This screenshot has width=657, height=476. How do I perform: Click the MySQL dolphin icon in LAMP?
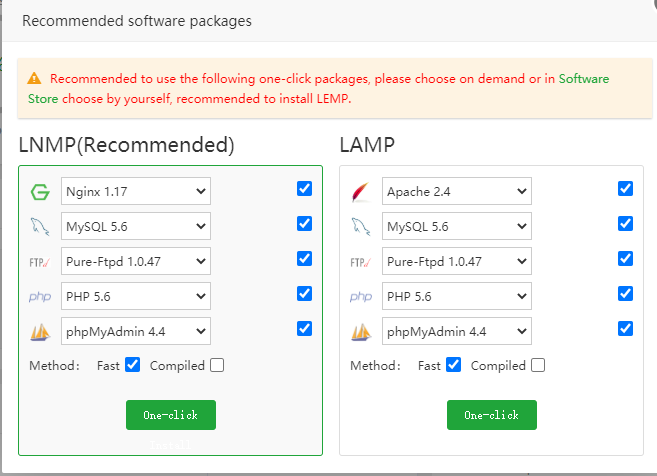[361, 227]
